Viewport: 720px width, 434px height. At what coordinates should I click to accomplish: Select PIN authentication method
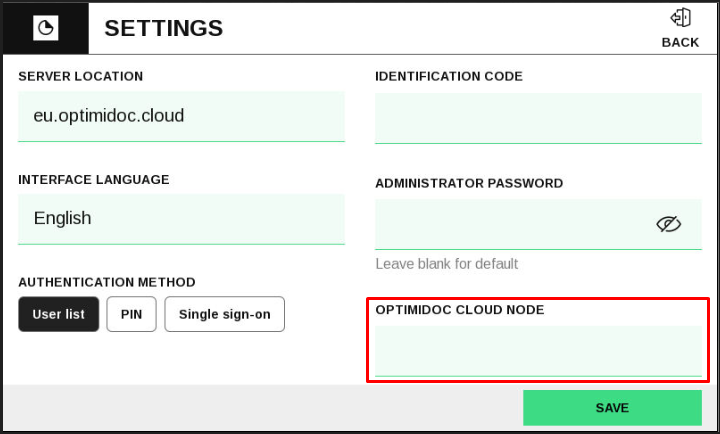(131, 314)
